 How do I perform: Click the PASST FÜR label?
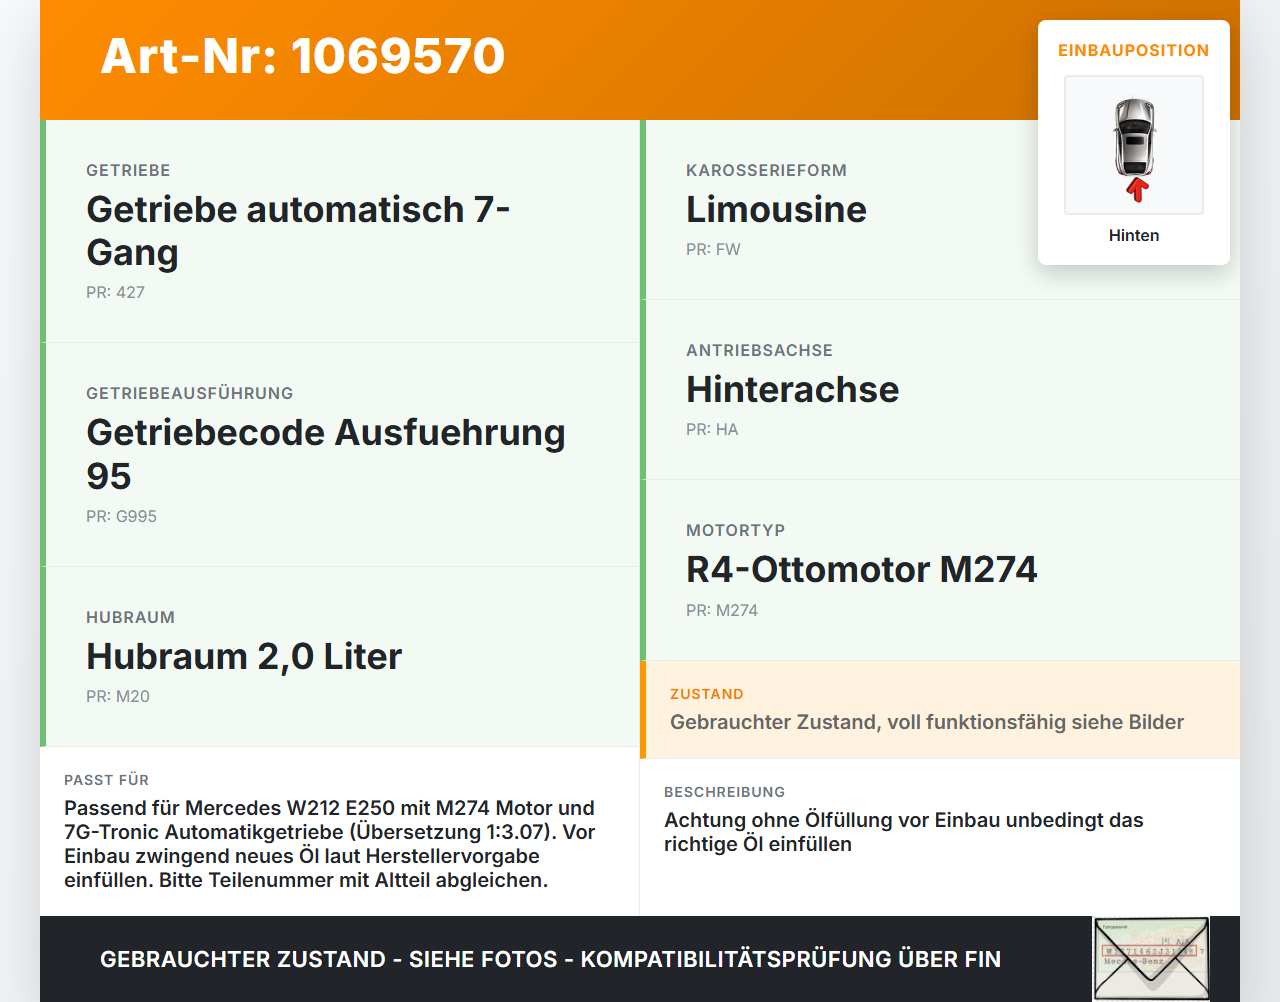(x=106, y=780)
